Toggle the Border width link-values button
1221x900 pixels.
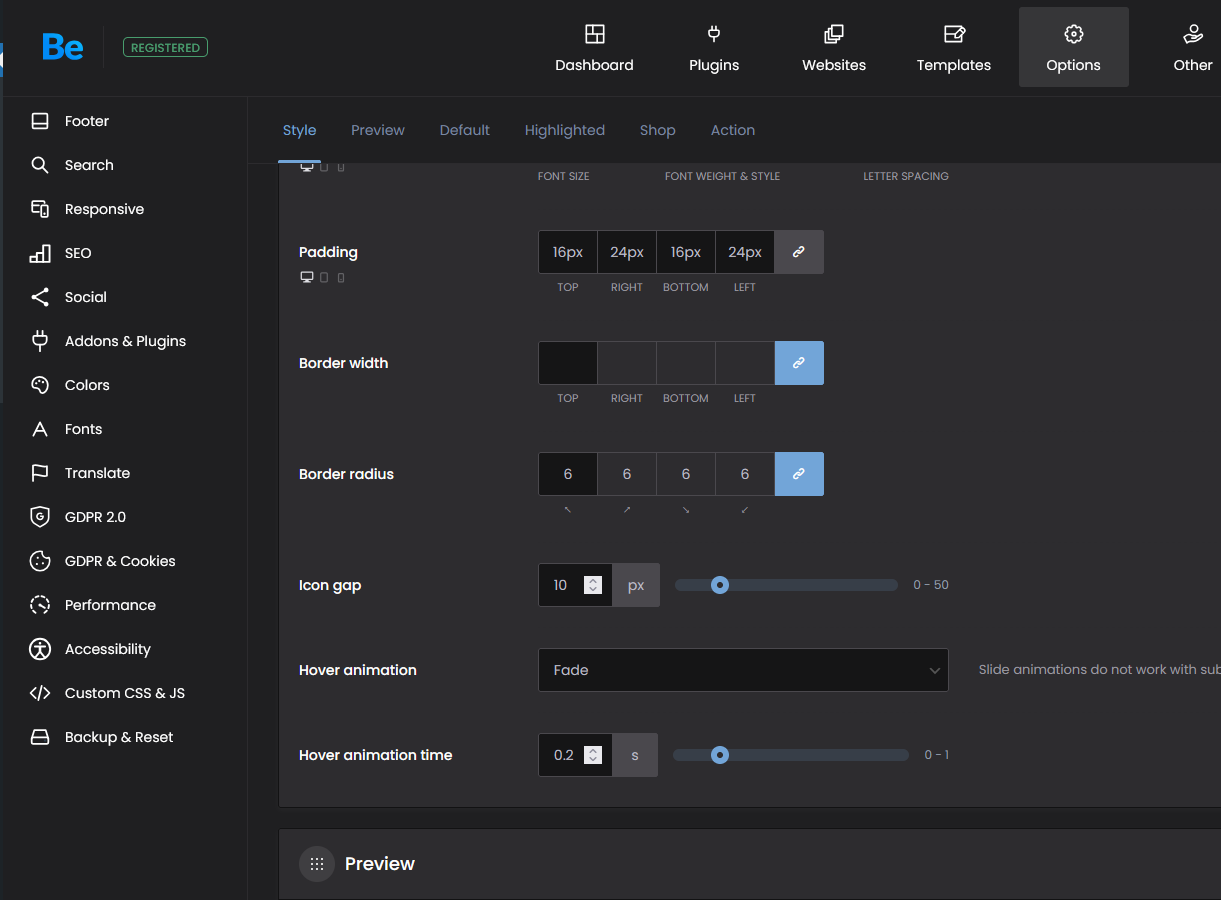tap(798, 363)
